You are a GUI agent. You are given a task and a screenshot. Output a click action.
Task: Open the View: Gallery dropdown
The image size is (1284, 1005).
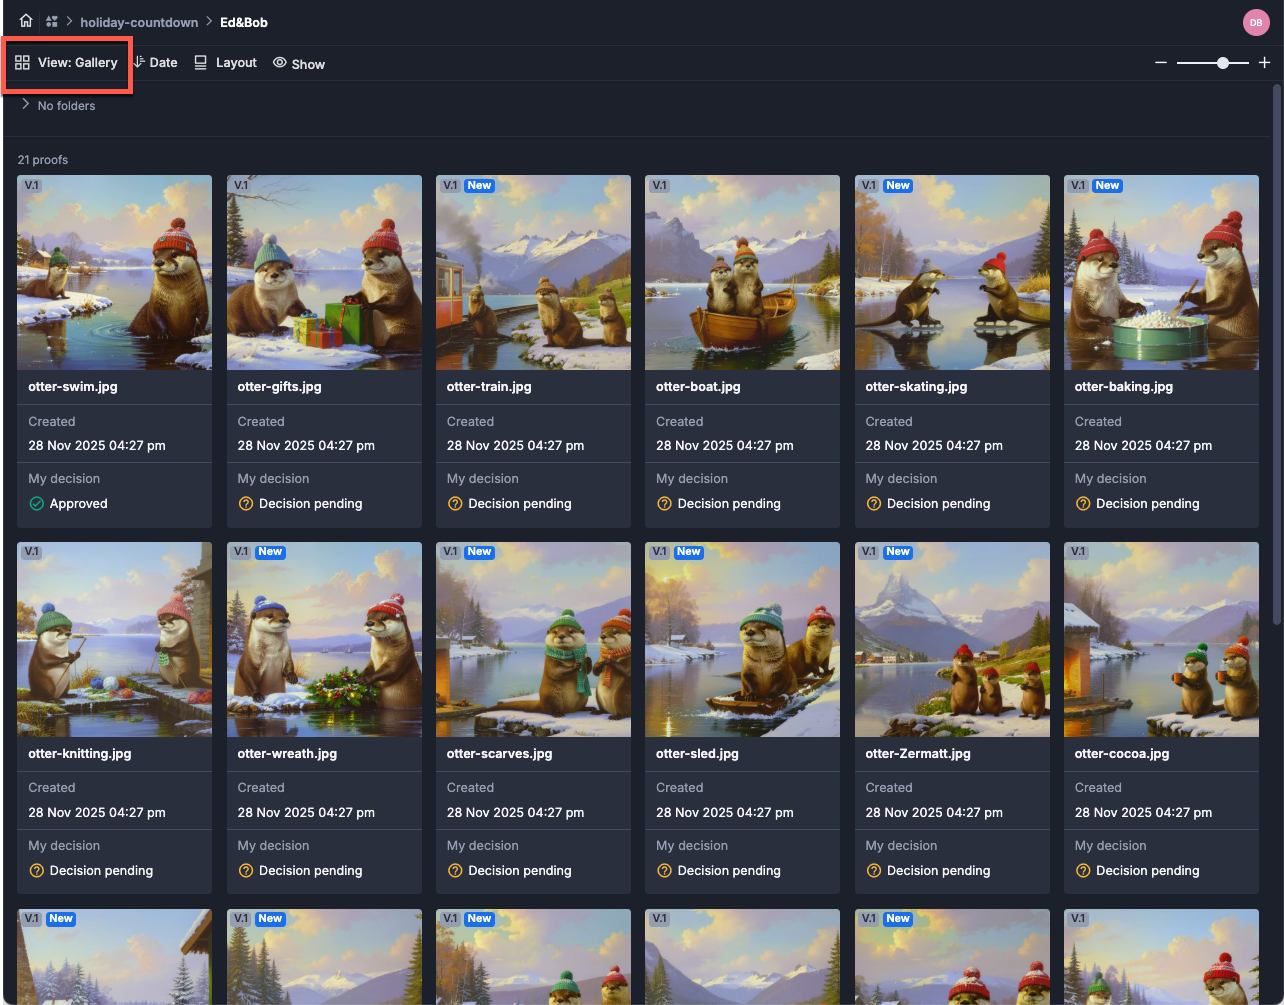pos(67,62)
